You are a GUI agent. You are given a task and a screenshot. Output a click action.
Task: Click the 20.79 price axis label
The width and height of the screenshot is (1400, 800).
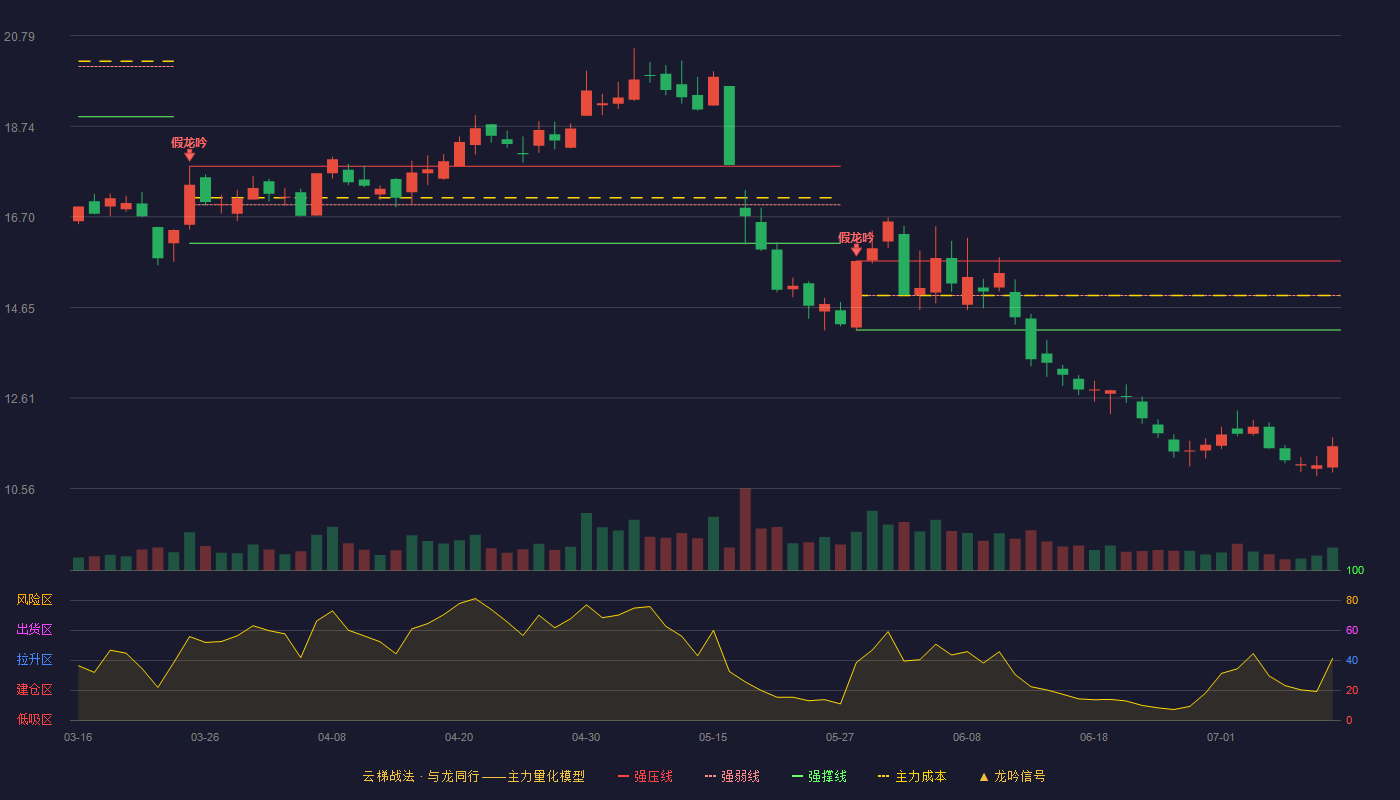[x=19, y=37]
